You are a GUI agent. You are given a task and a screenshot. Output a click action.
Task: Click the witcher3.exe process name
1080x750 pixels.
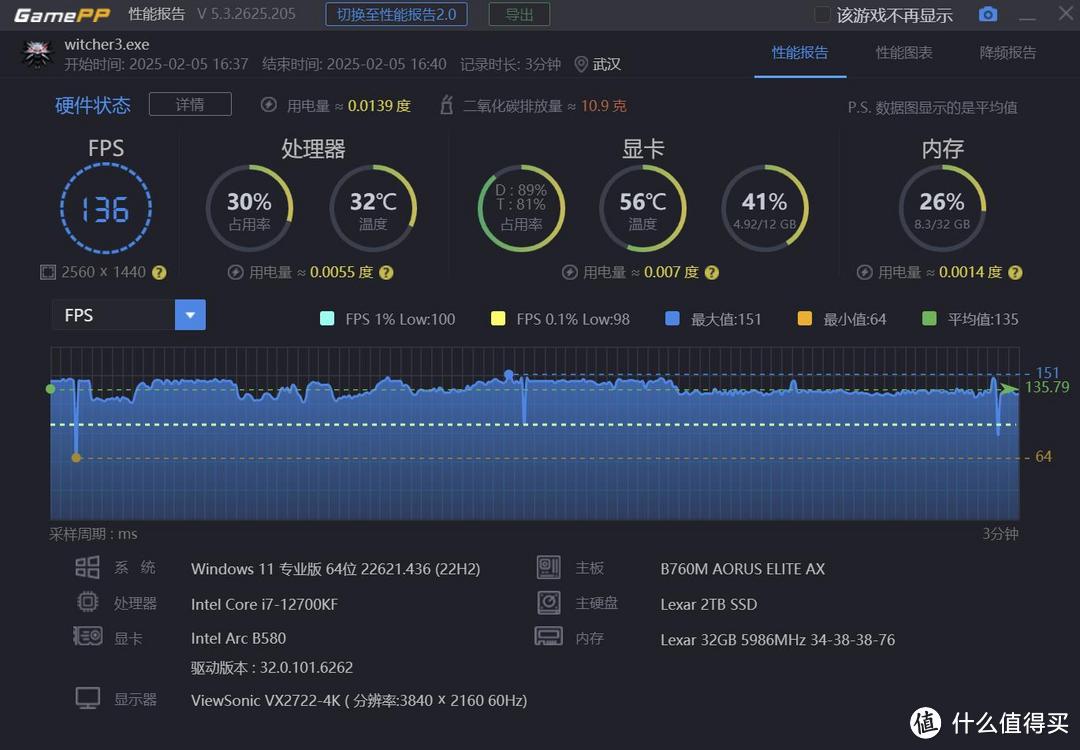pyautogui.click(x=107, y=45)
